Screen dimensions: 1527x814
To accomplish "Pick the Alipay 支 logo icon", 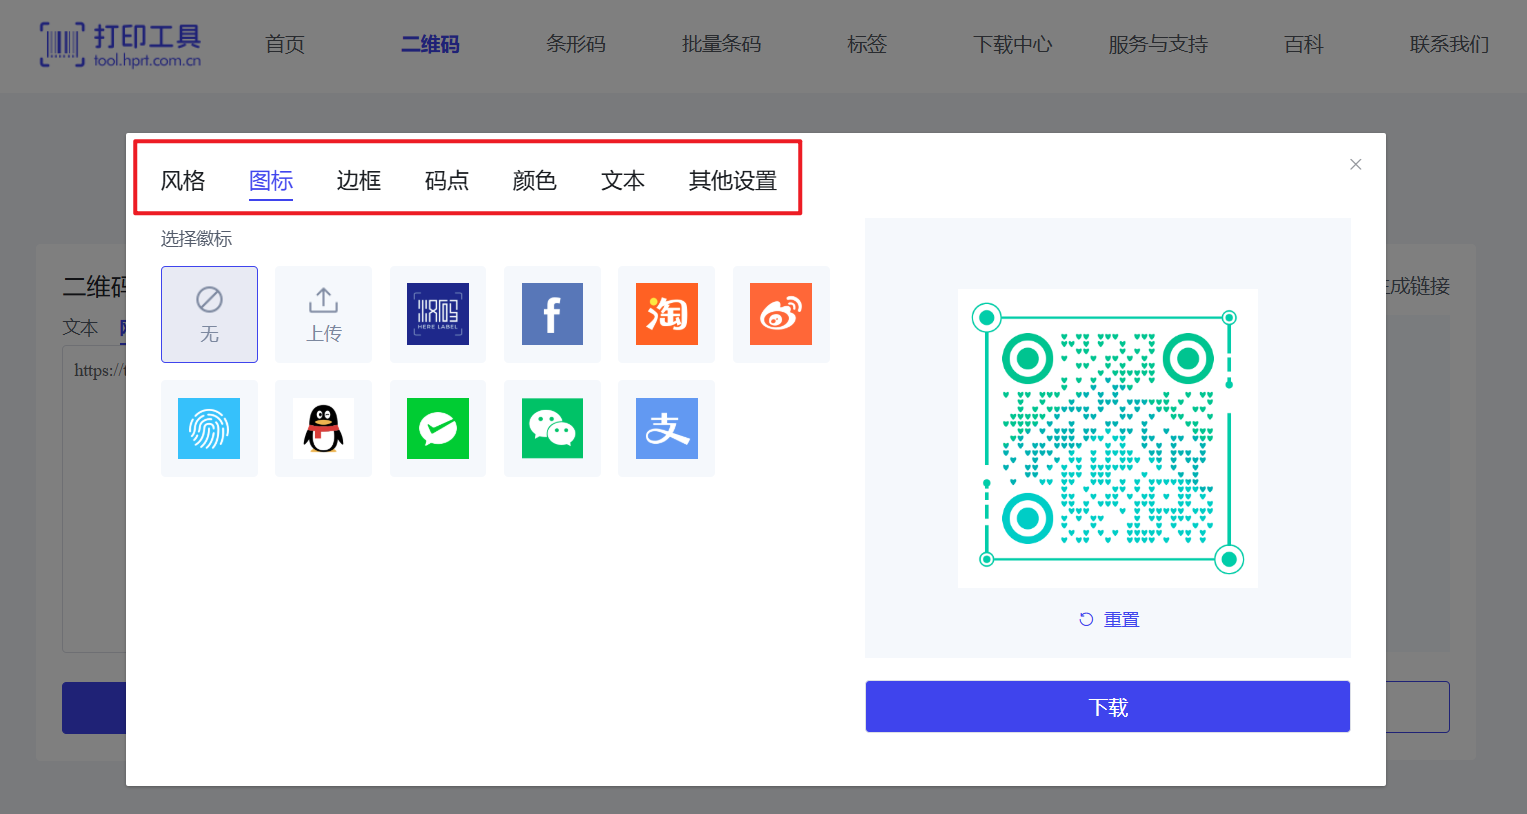I will (x=666, y=428).
